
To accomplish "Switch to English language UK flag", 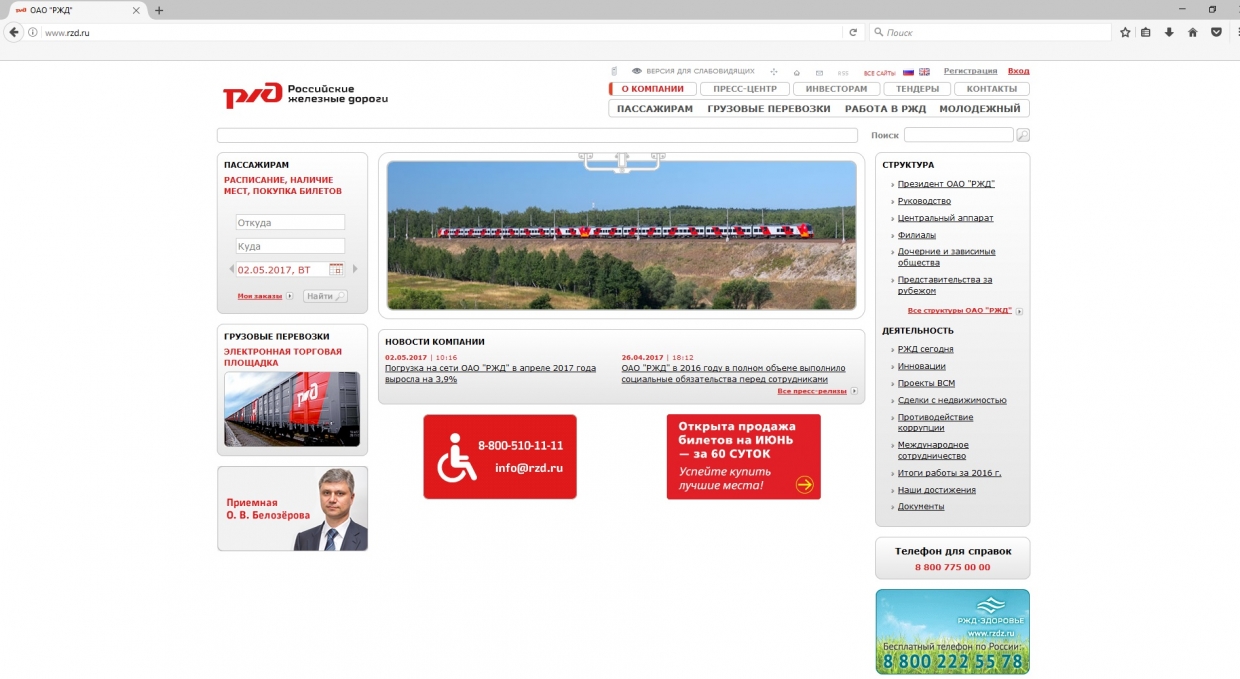I will 924,72.
